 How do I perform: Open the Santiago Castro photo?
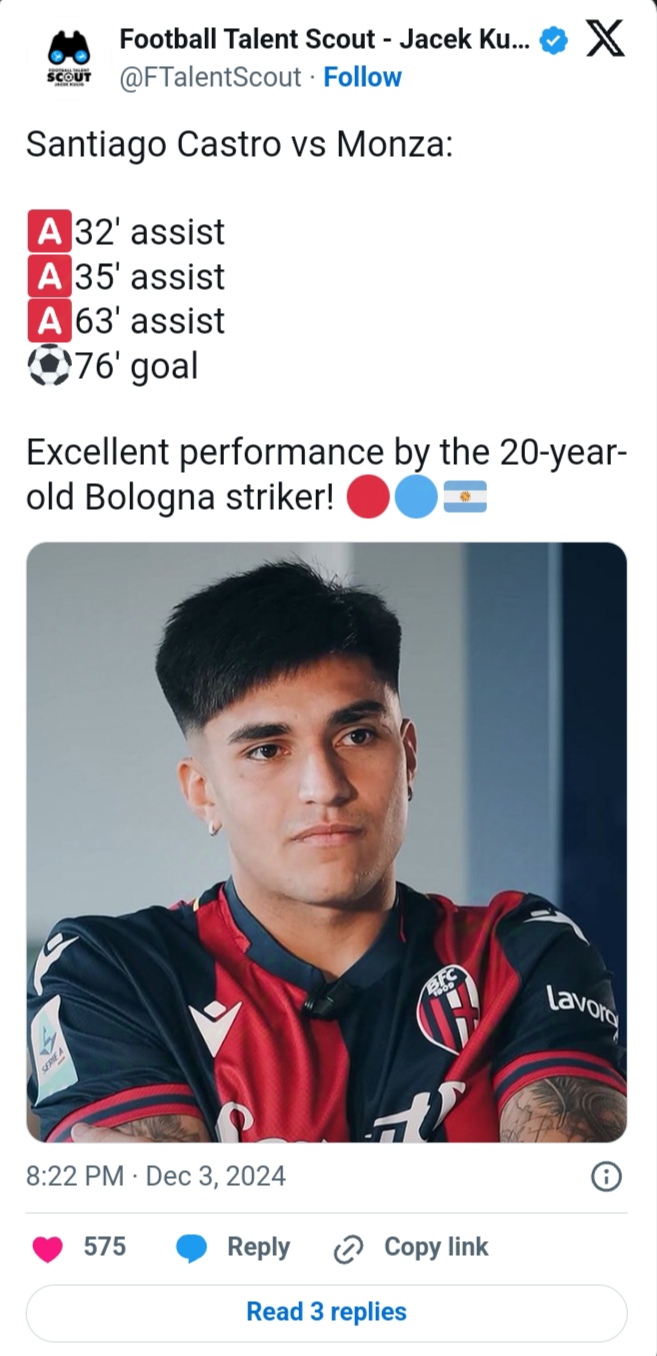pyautogui.click(x=327, y=842)
